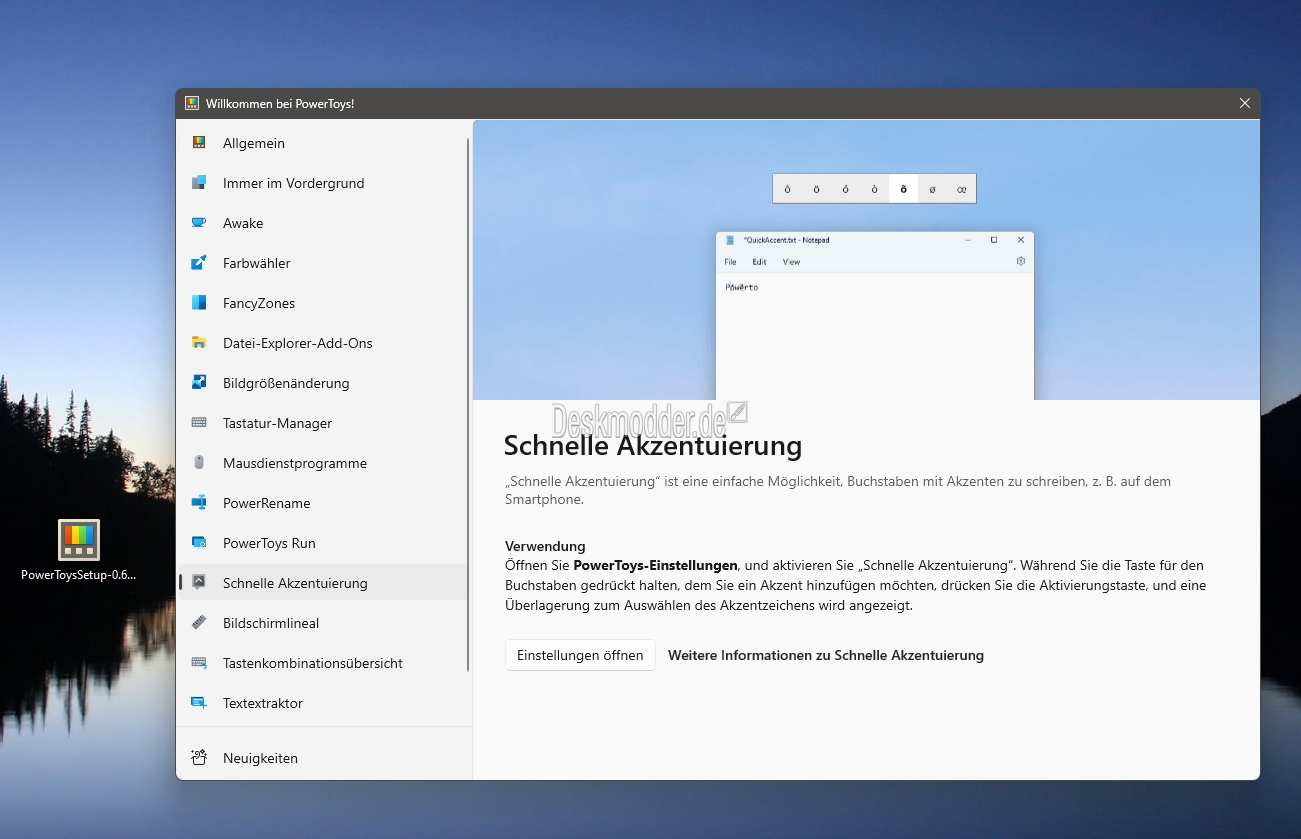
Task: Click the Tastatur-Manager keyboard icon
Action: click(199, 423)
